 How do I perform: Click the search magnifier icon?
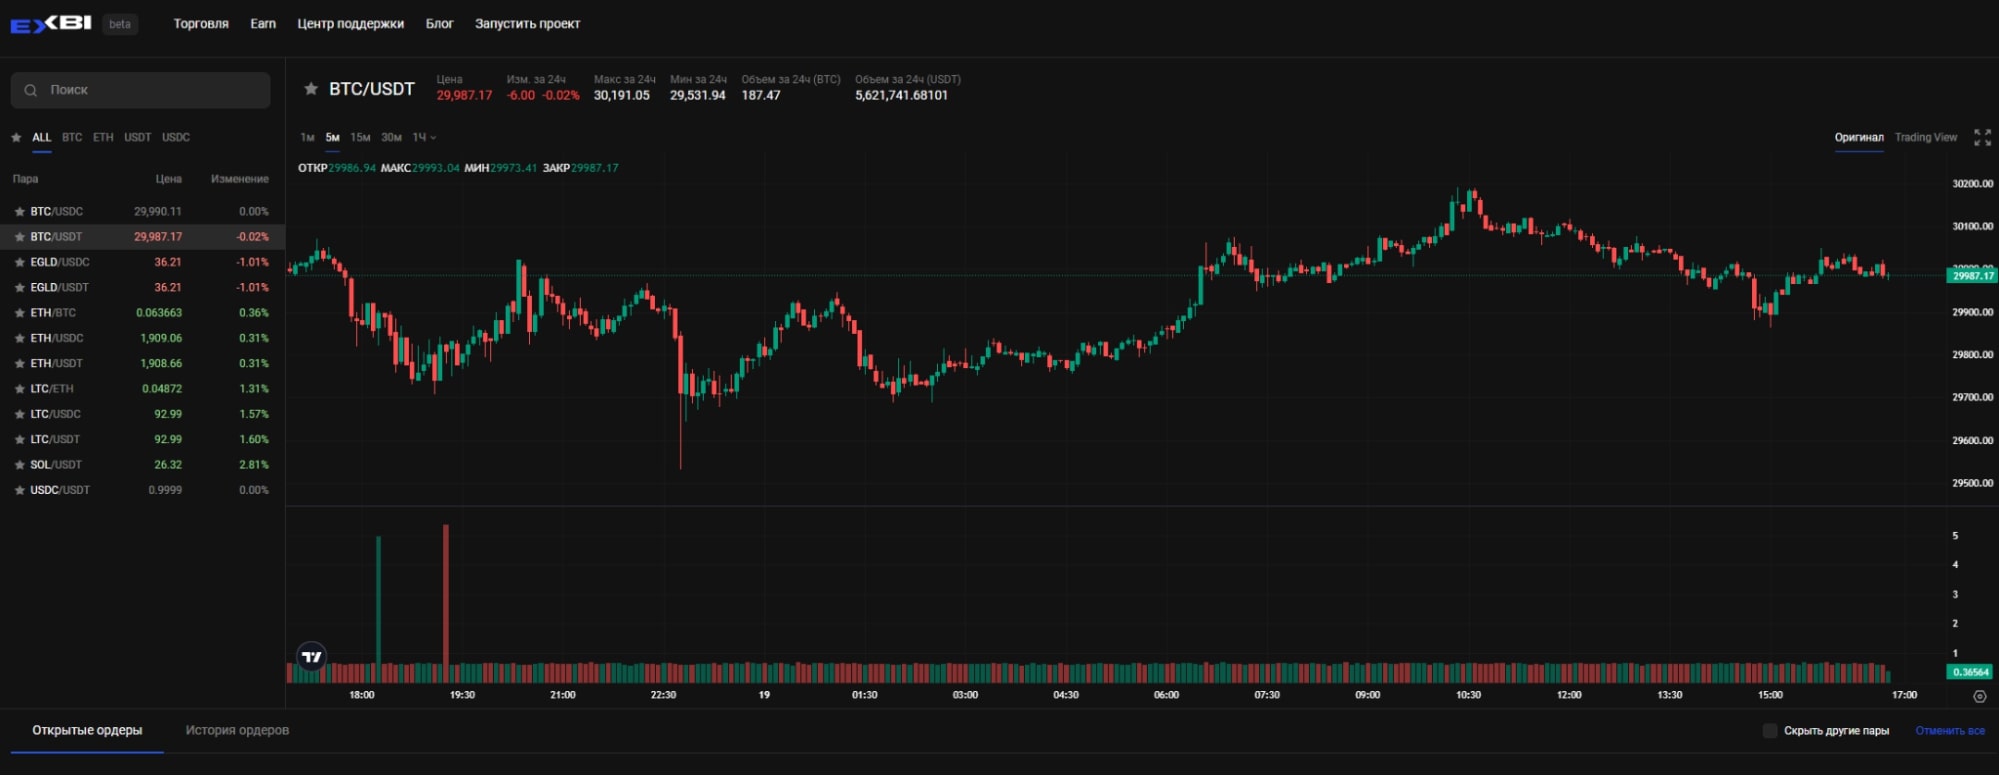click(x=31, y=90)
